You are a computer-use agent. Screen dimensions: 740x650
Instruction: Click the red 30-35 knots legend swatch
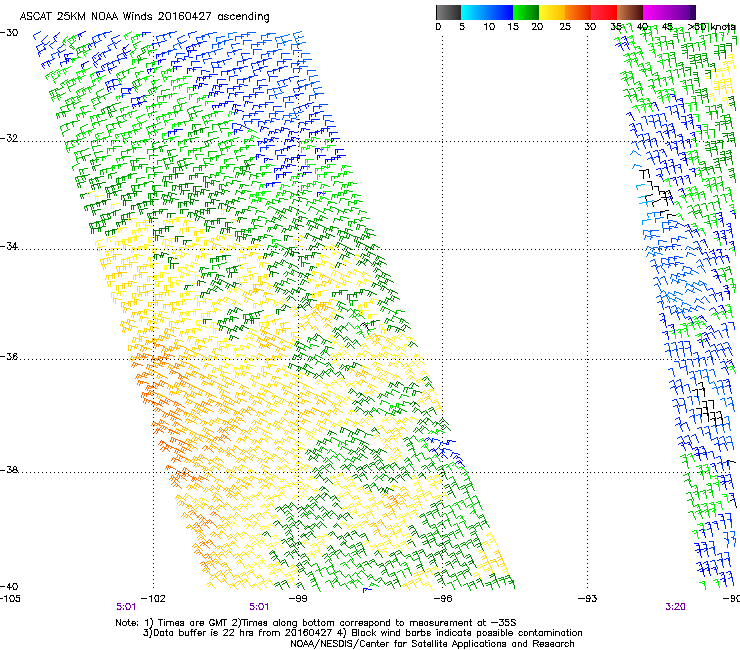tap(604, 12)
